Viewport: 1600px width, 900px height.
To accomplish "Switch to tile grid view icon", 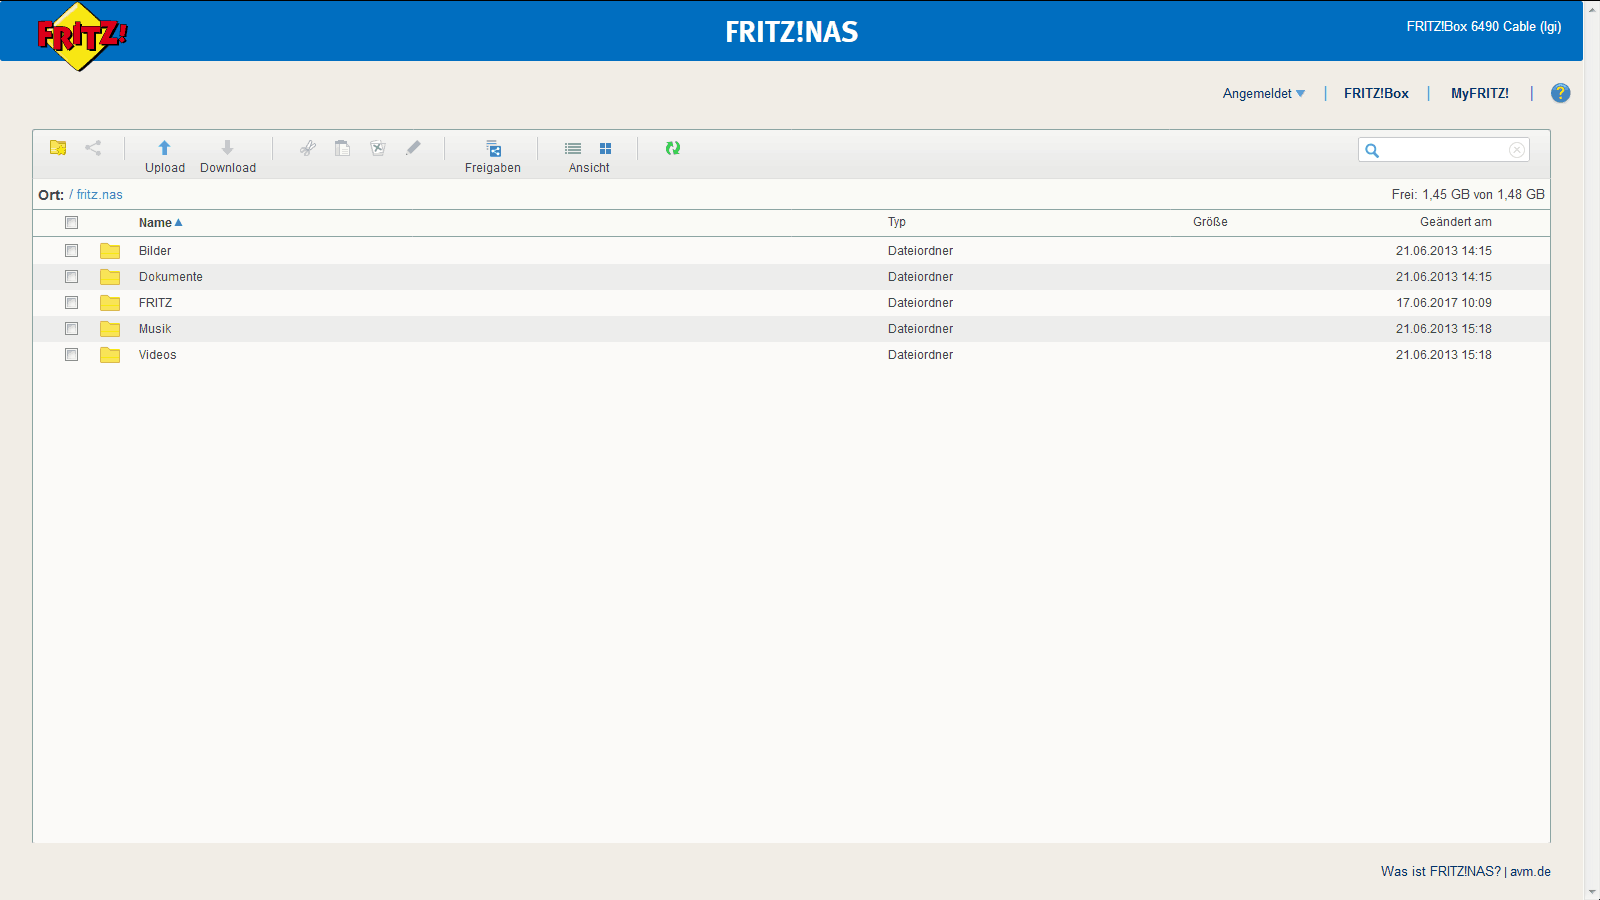I will pyautogui.click(x=605, y=148).
